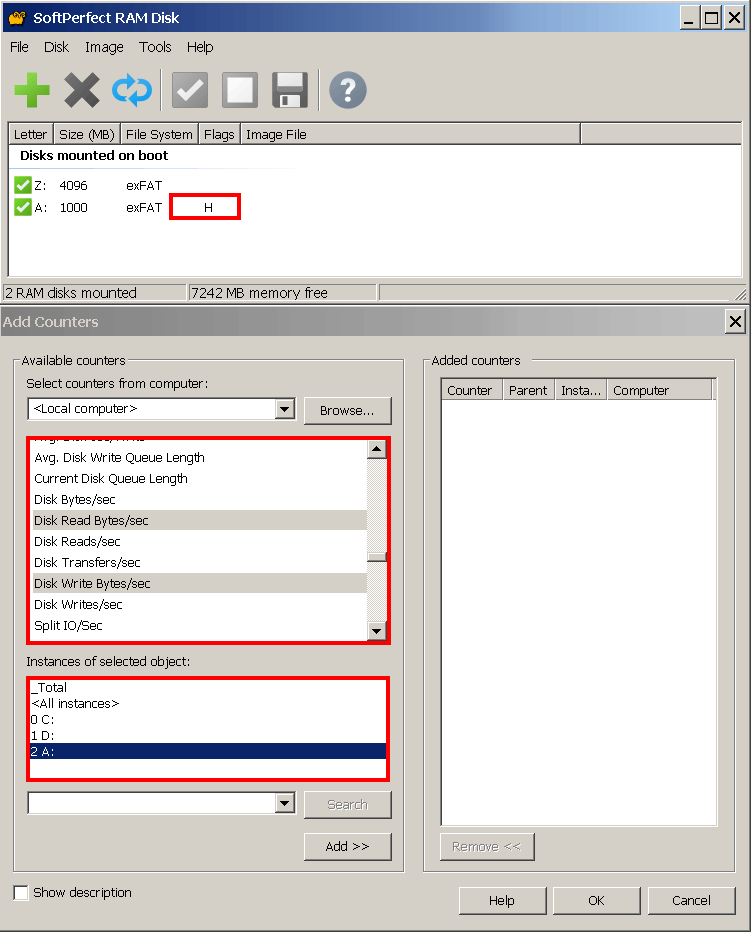Open the Disk menu
This screenshot has height=932, width=751.
56,47
